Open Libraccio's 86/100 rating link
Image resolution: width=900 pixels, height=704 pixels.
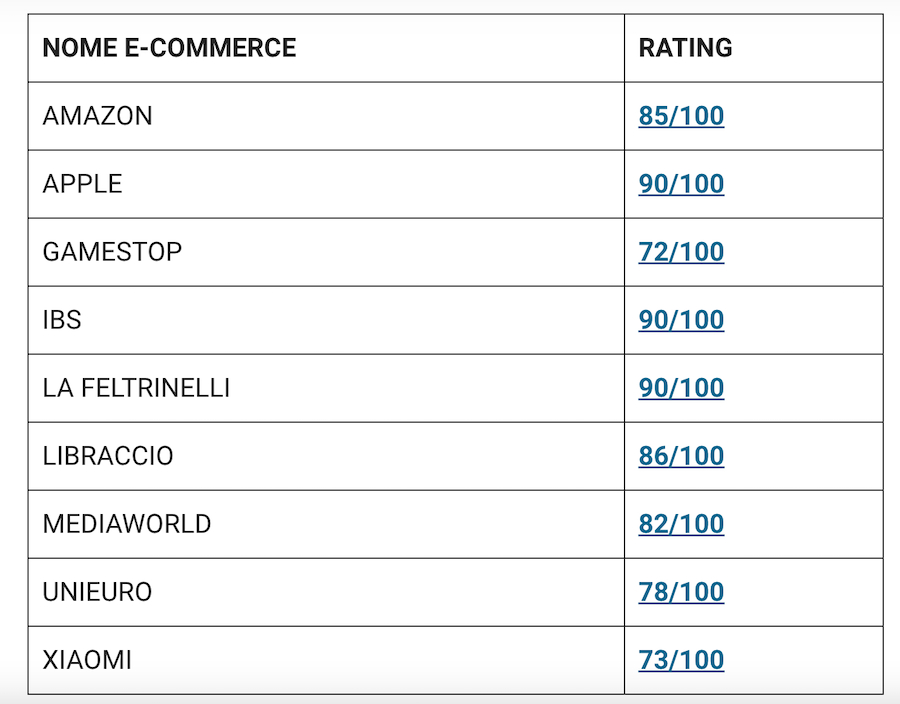pos(681,456)
